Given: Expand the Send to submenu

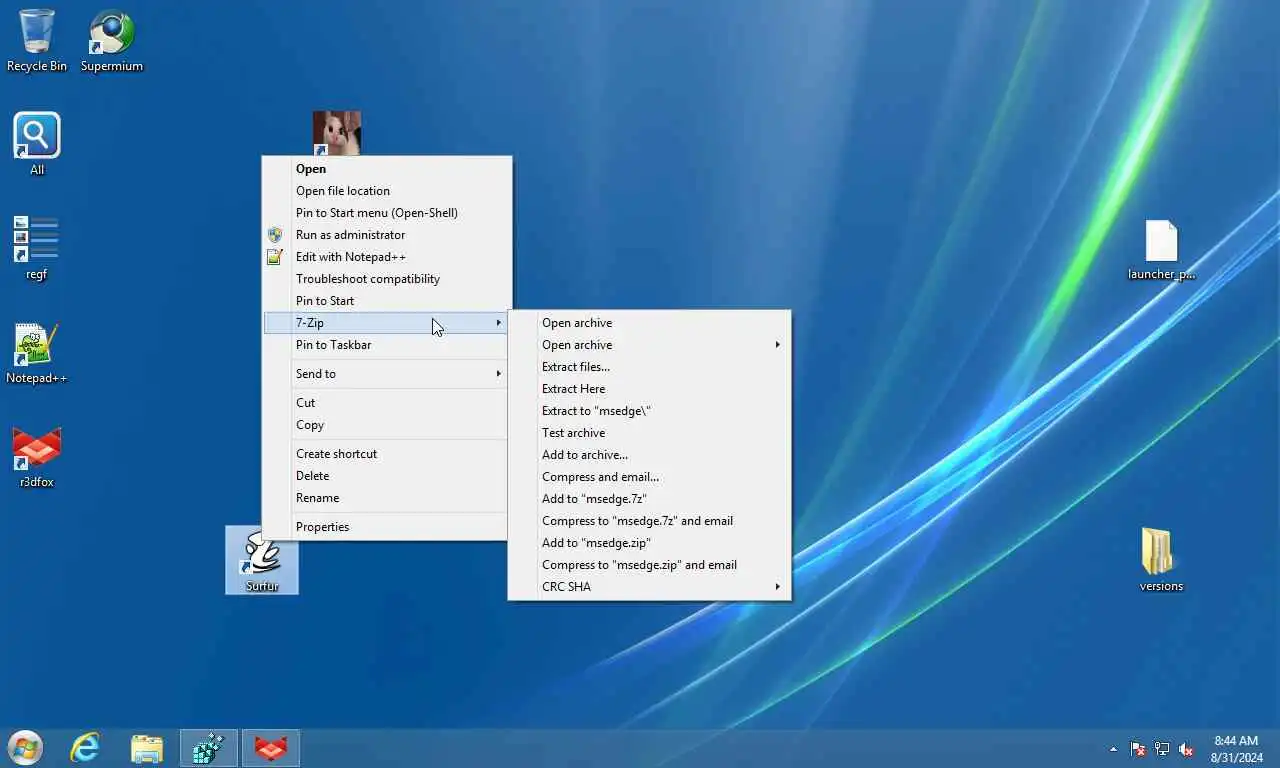Looking at the screenshot, I should coord(386,374).
